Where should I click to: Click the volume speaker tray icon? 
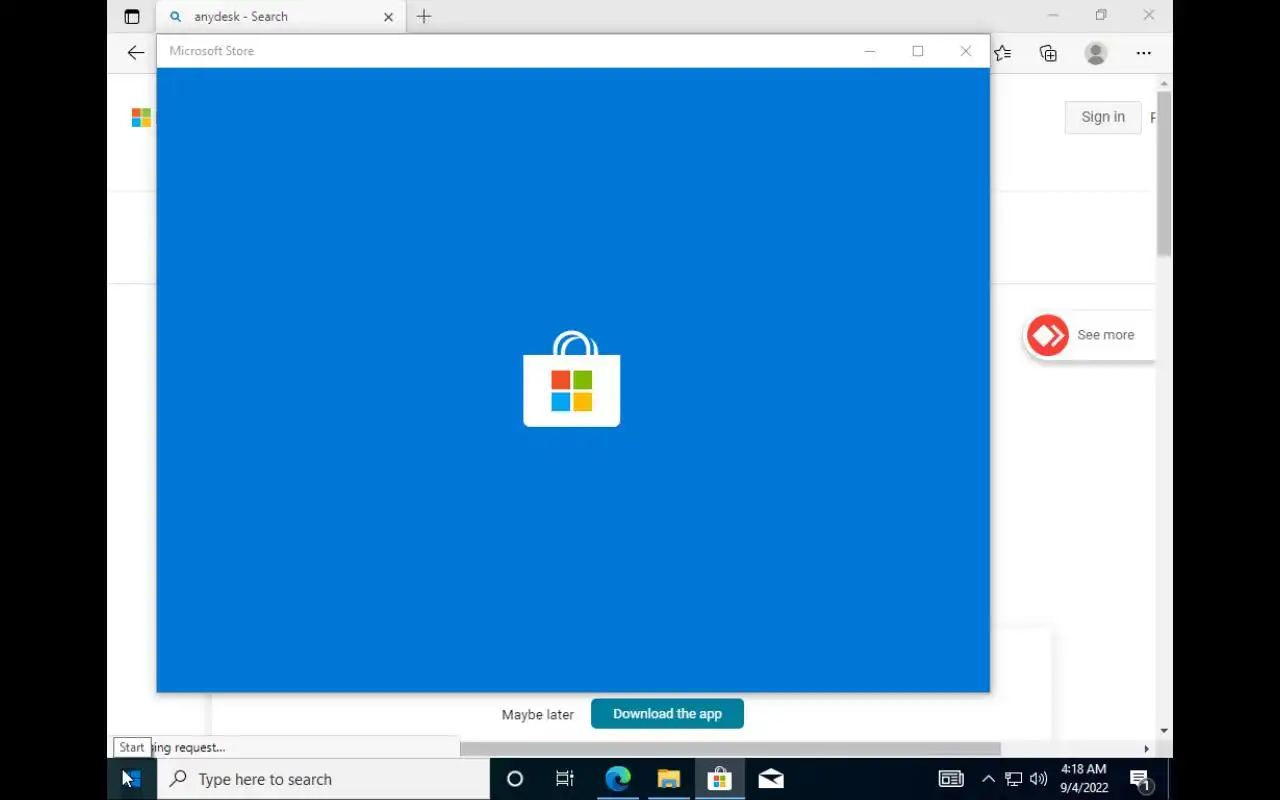click(x=1039, y=779)
